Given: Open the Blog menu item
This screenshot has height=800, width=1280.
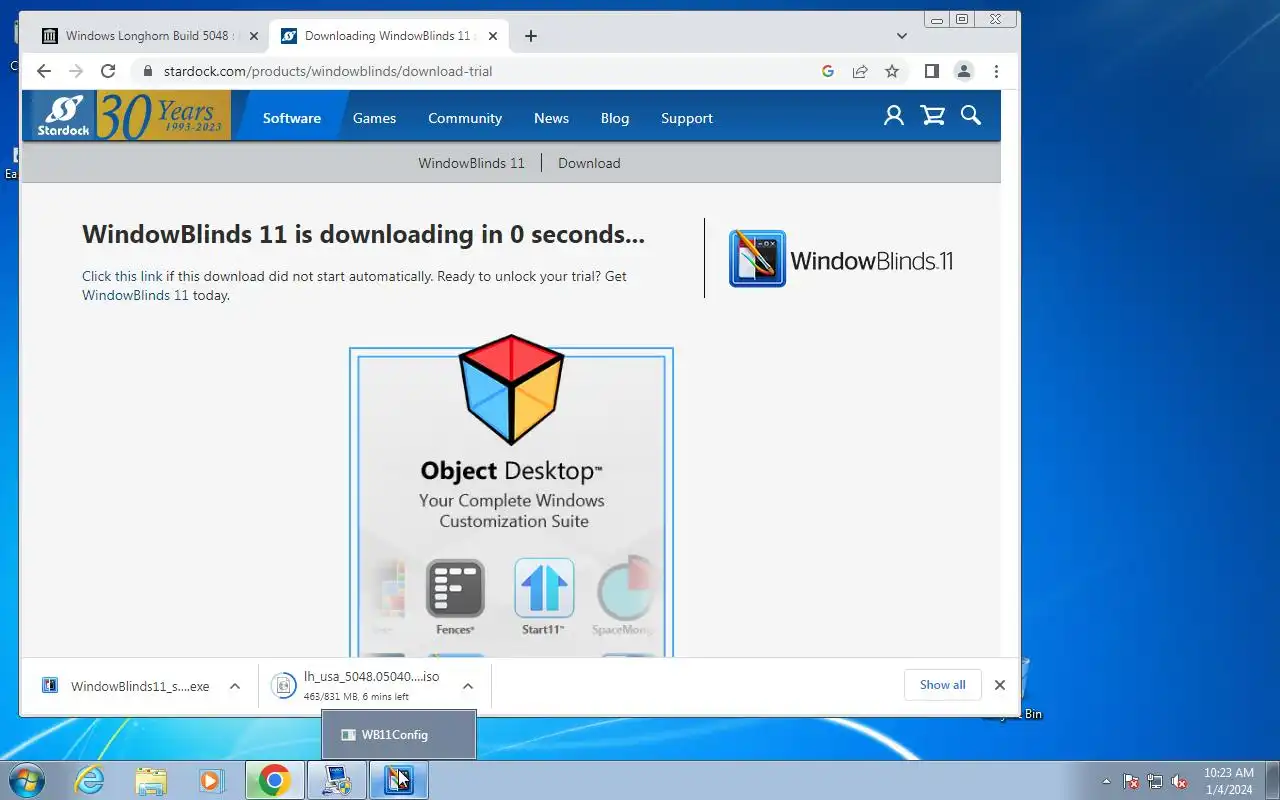Looking at the screenshot, I should coord(615,118).
